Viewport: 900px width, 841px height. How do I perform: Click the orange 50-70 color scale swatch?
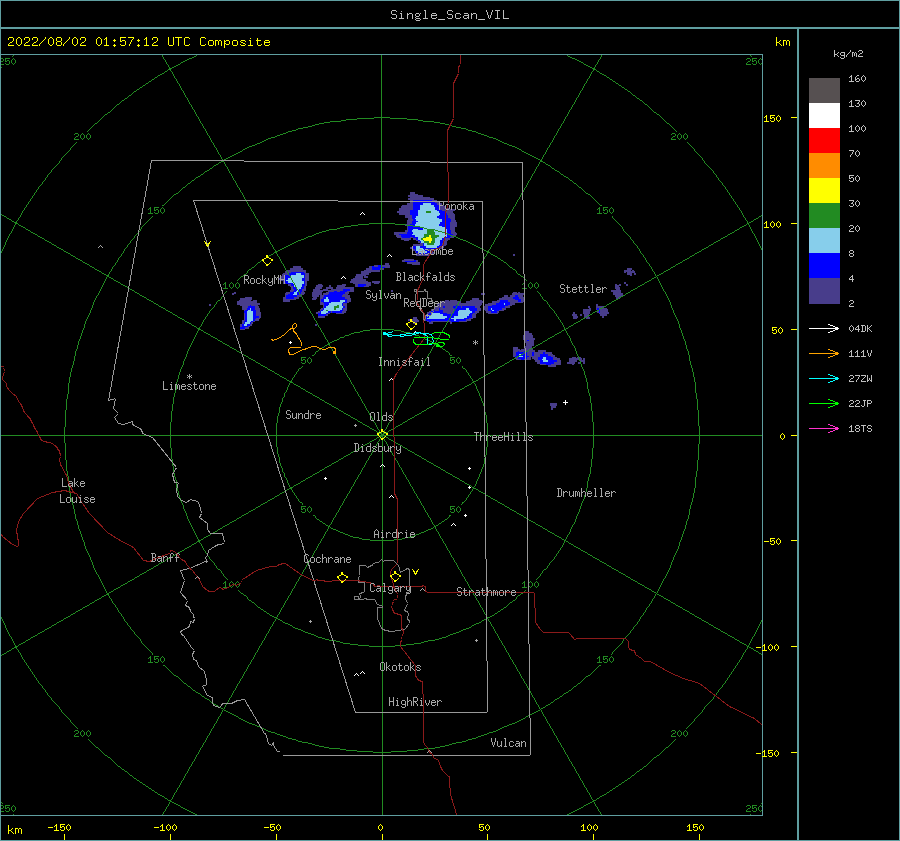pos(824,165)
